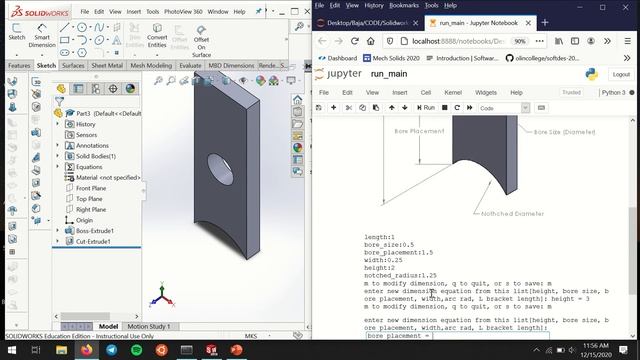Restart the Jupyter kernel
Viewport: 640px width, 360px height.
pos(457,108)
